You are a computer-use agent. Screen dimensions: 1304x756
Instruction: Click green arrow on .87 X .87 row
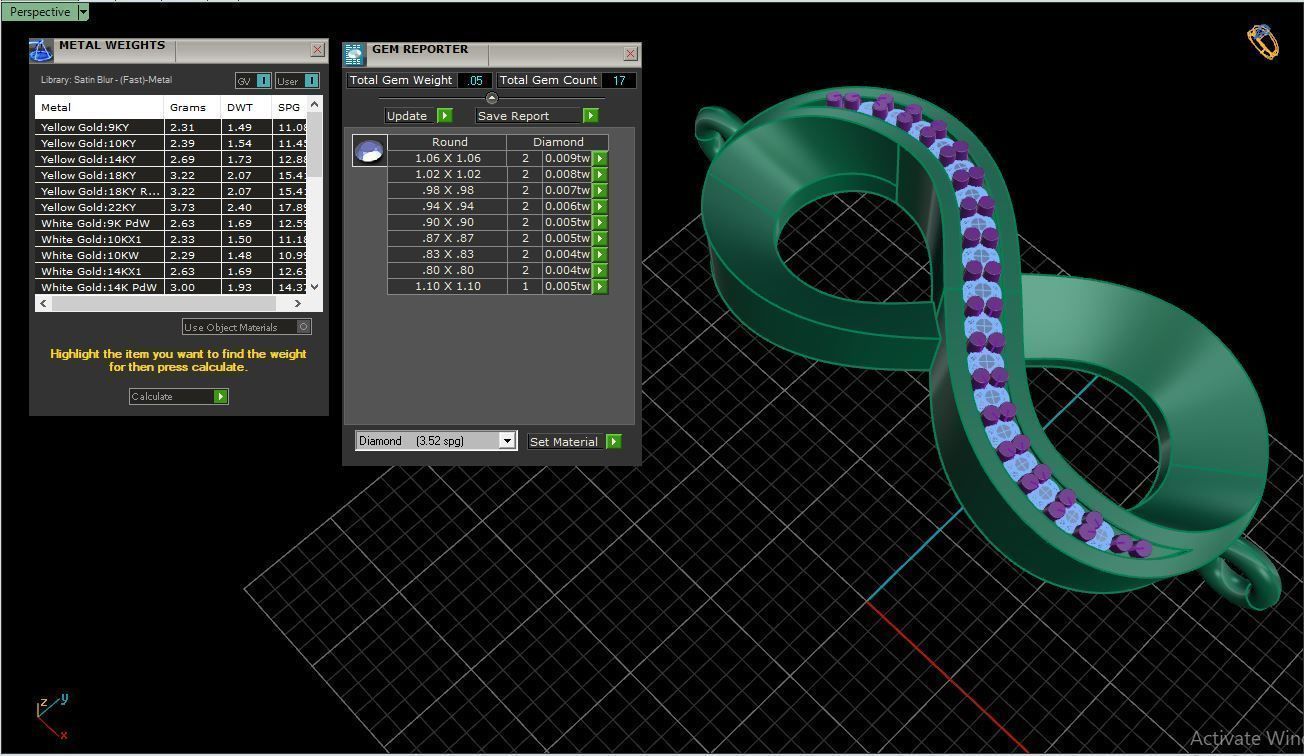tap(600, 238)
